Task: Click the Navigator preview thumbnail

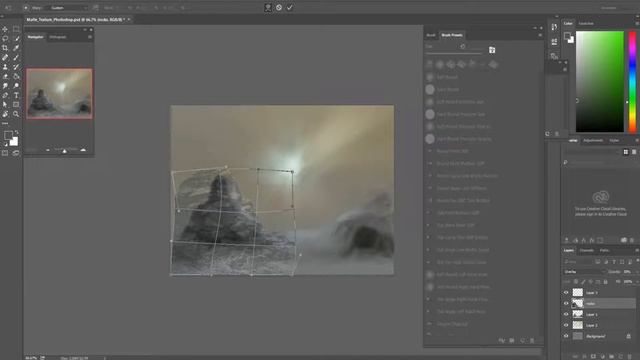Action: coord(59,93)
